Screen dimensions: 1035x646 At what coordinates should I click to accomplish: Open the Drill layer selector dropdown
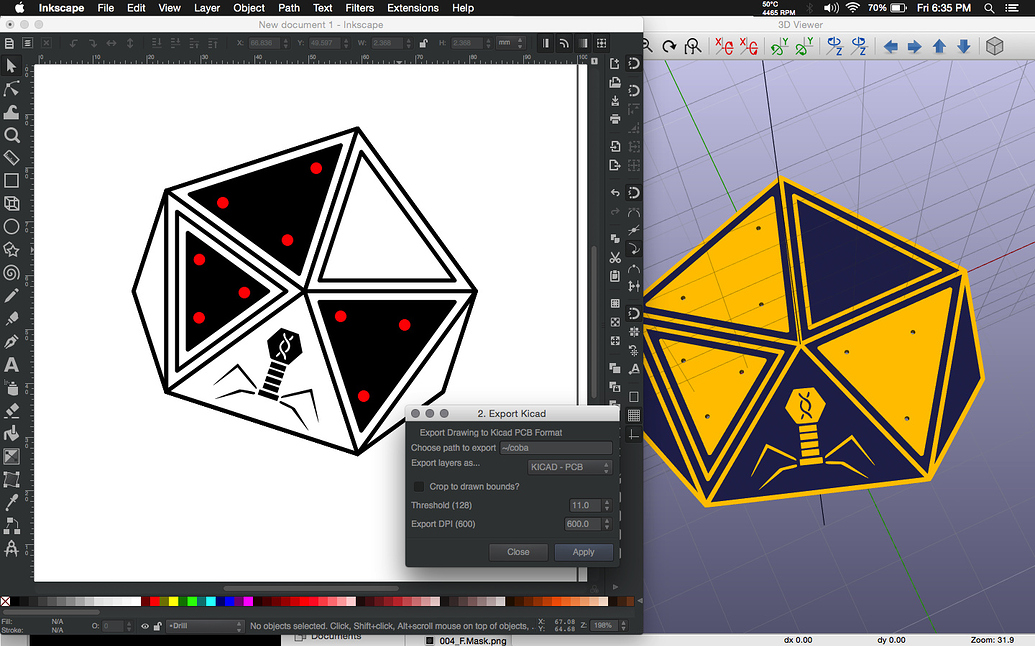(205, 626)
